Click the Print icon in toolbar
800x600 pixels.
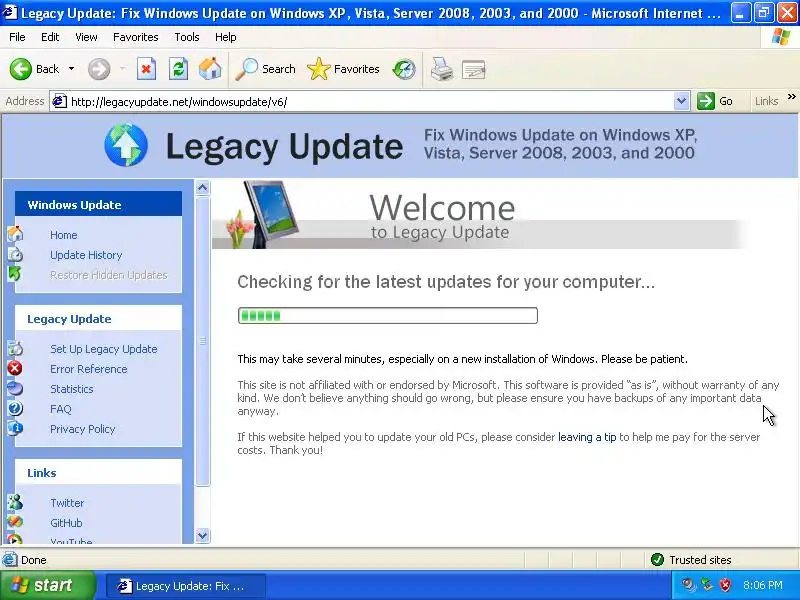(442, 69)
